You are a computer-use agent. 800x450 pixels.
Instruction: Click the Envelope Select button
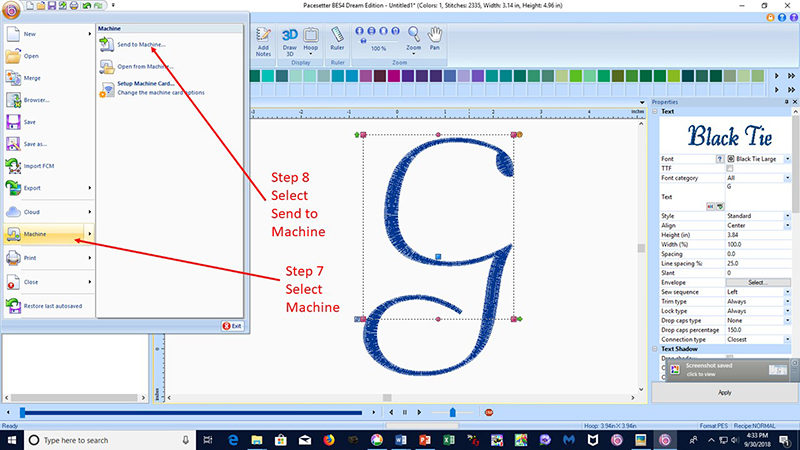[x=757, y=282]
